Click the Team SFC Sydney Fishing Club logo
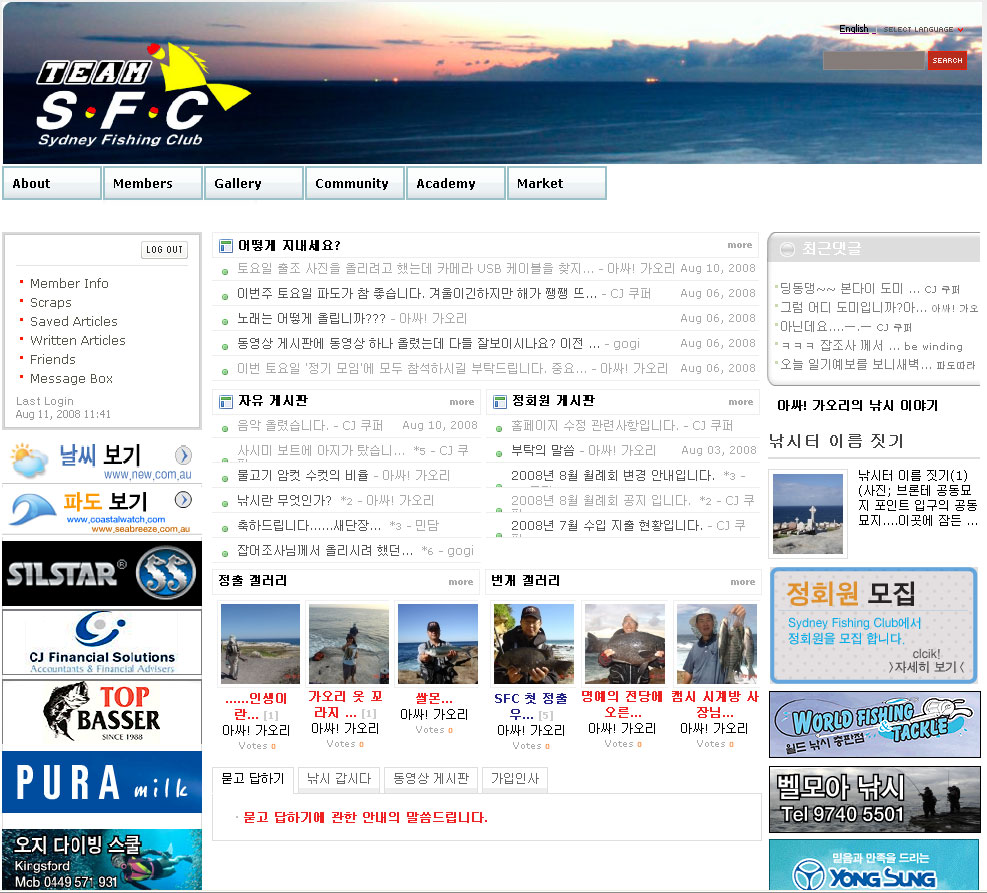Screen dimensions: 987x893 [144, 96]
